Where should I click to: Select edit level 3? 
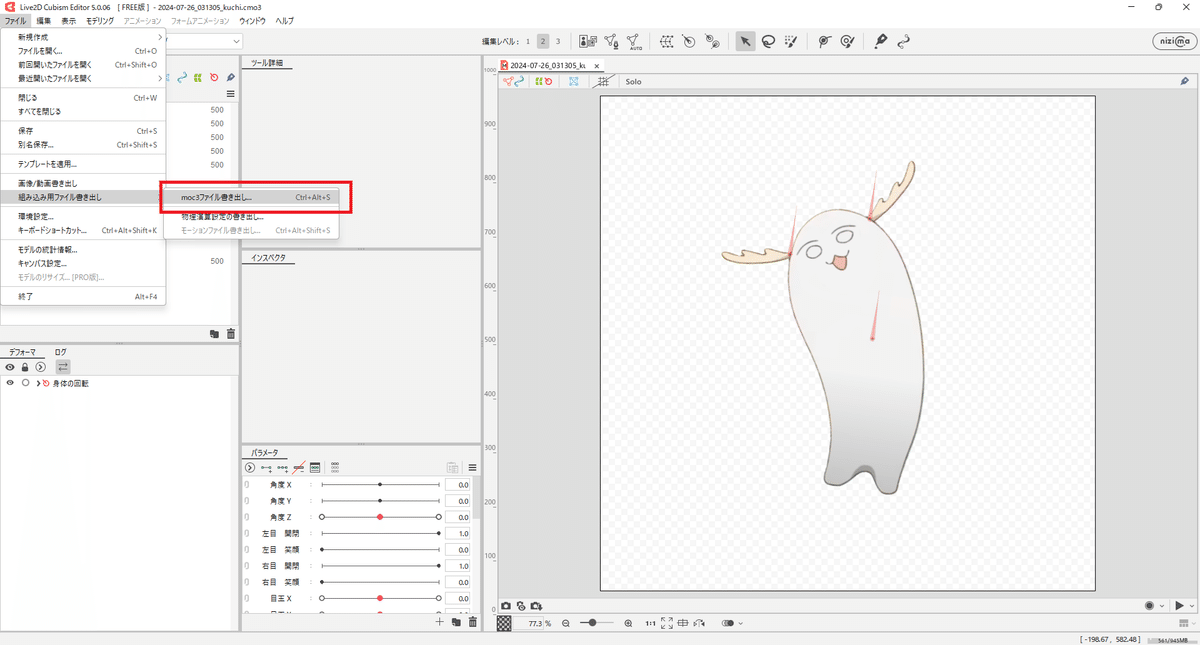point(558,41)
